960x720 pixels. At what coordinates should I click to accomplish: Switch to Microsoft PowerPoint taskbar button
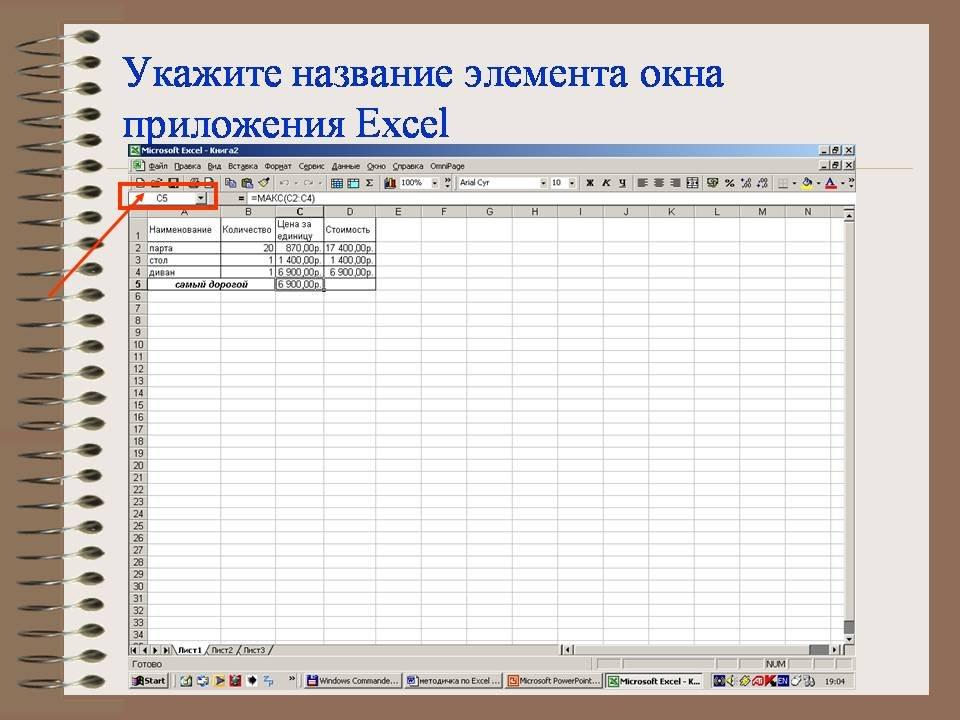(x=555, y=681)
